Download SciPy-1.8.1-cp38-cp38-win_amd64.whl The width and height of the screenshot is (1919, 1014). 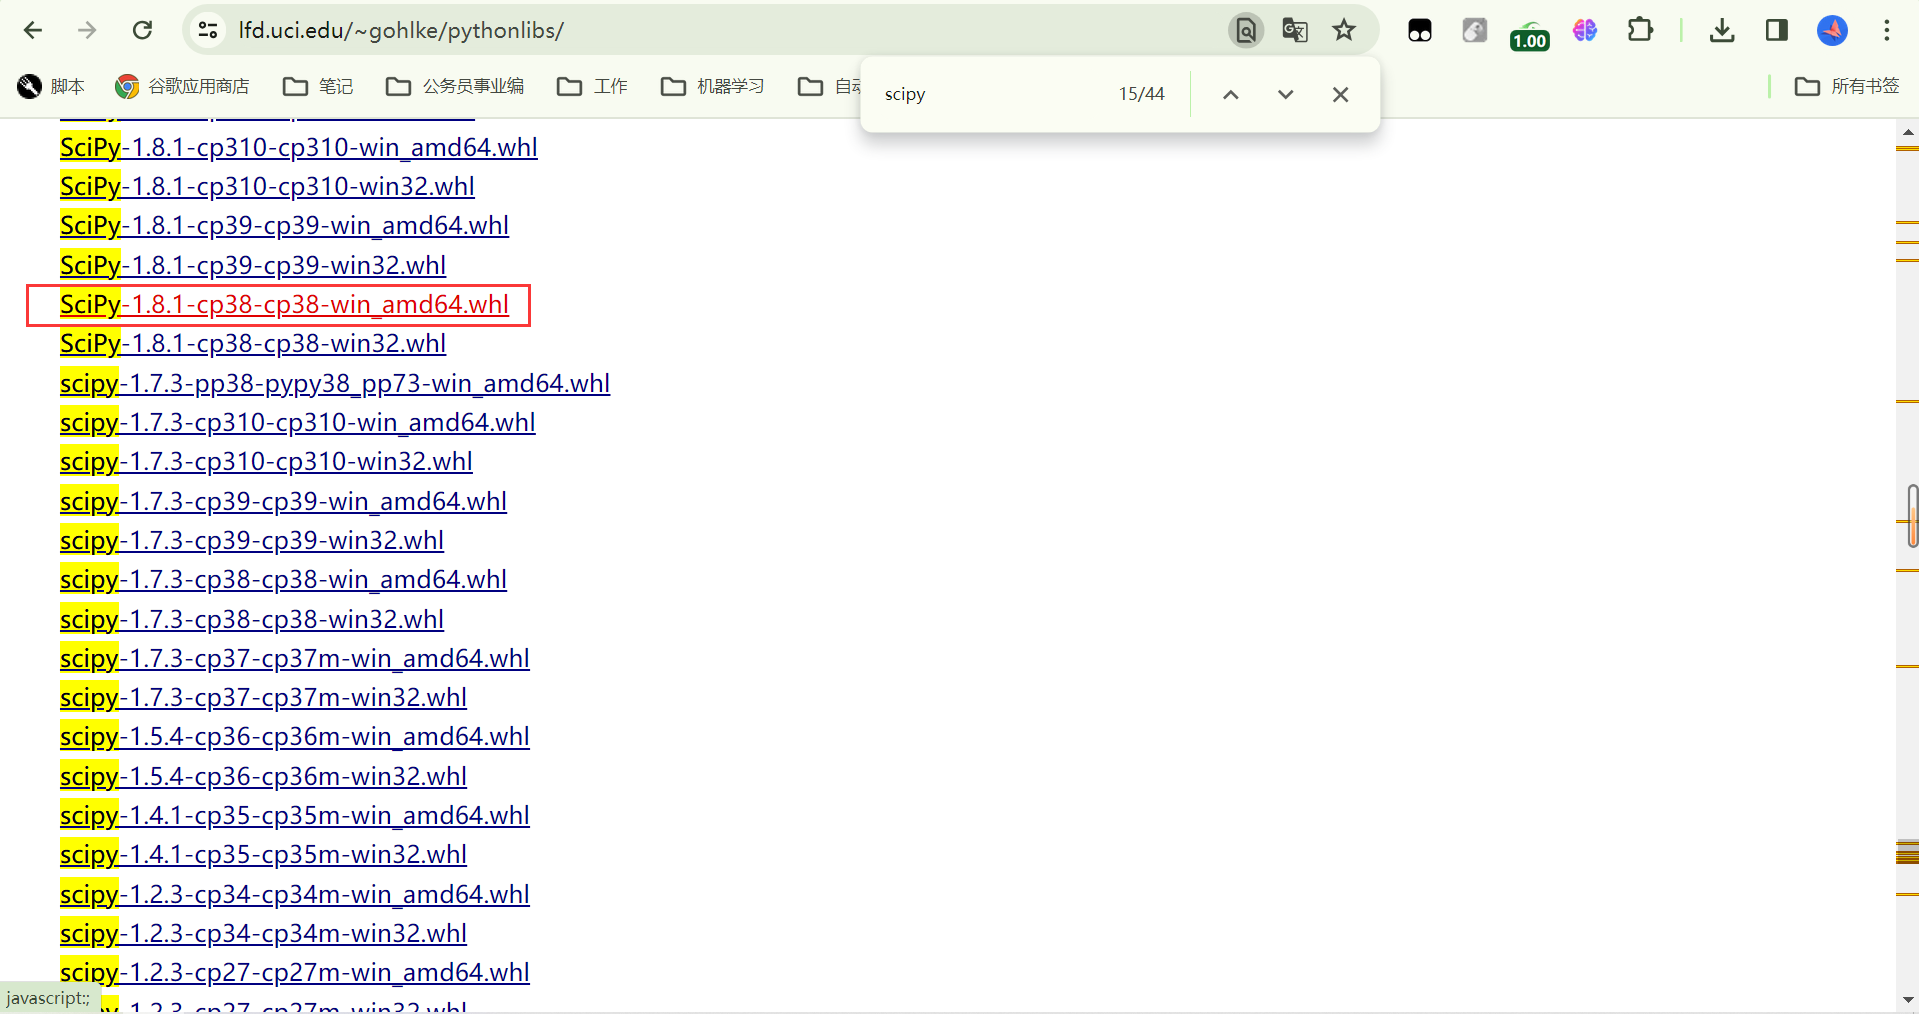tap(284, 304)
